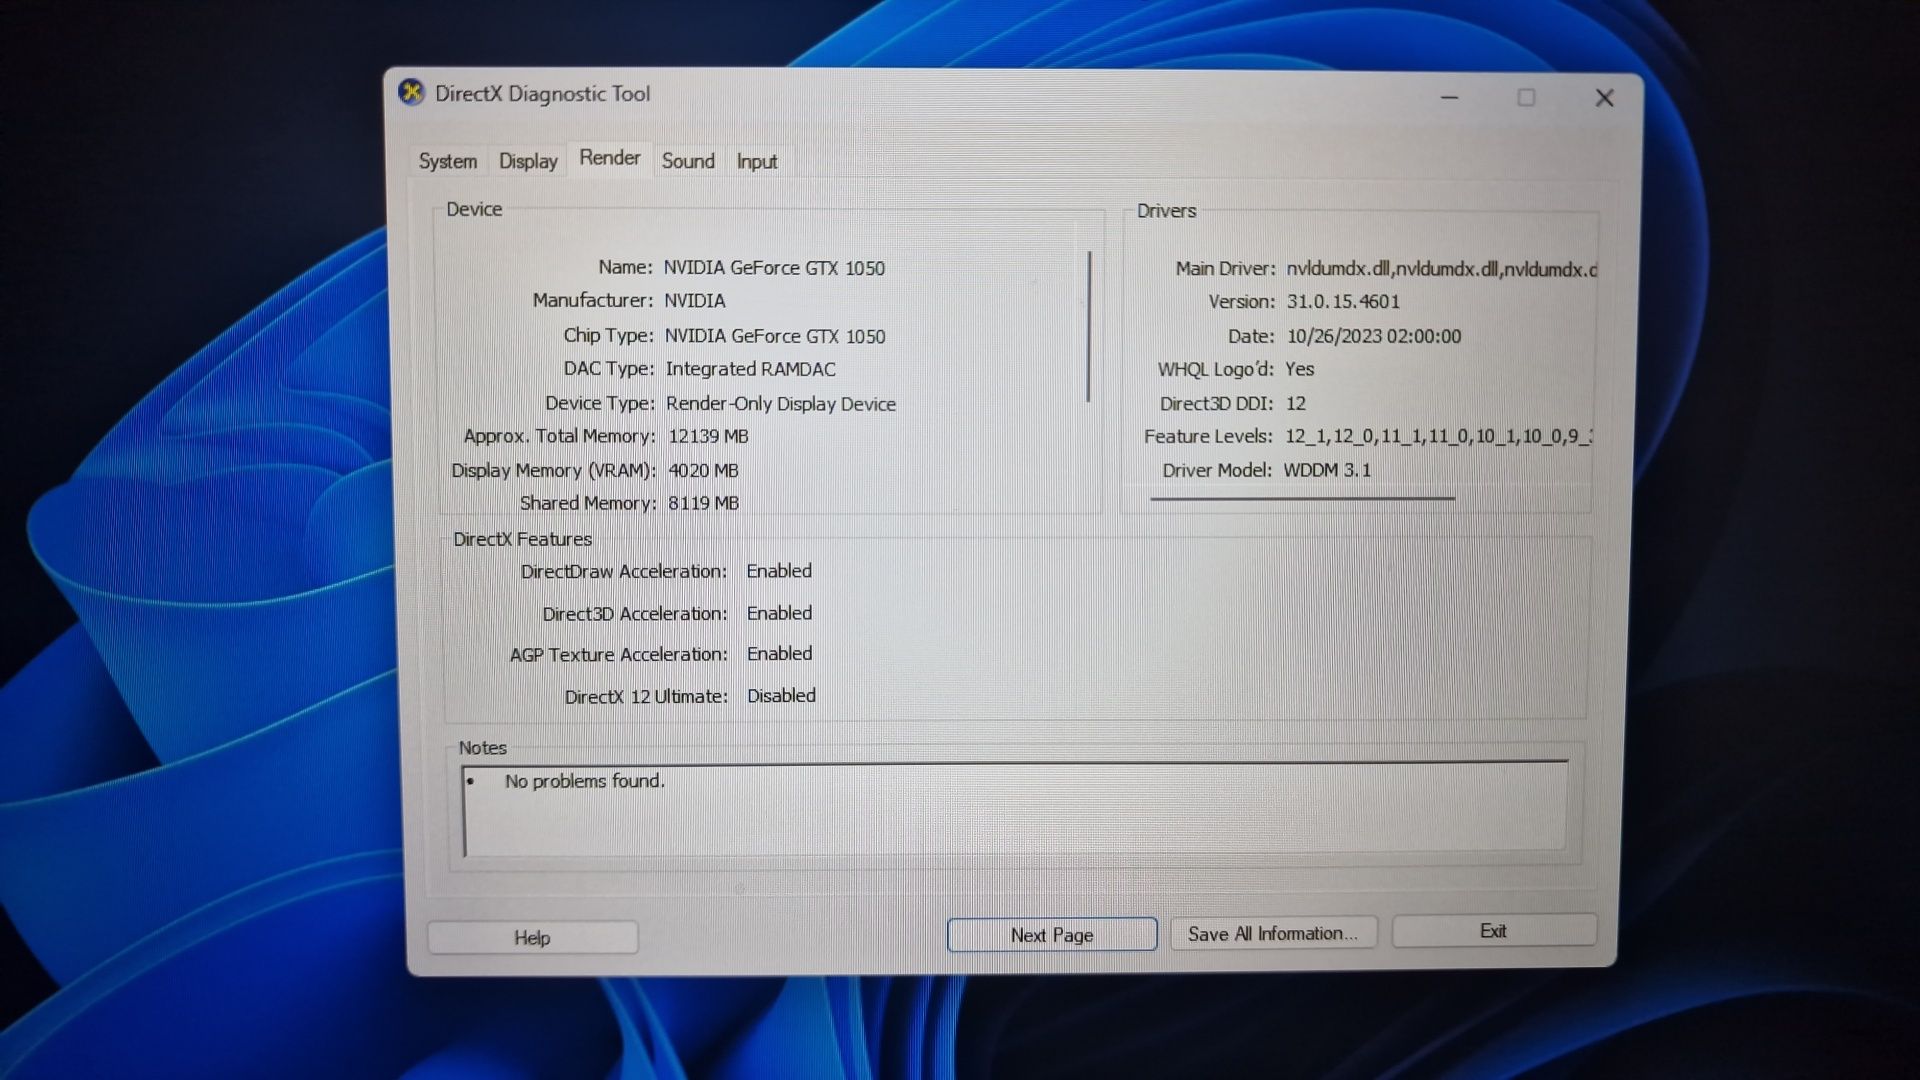Select the 'NVIDIA GeForce GTX 1050' Name value

pos(774,268)
